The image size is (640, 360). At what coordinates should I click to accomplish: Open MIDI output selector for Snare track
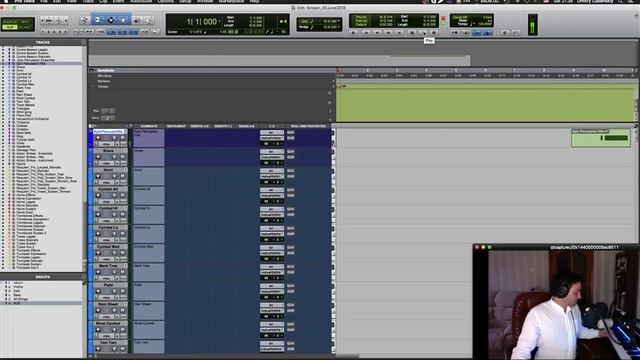point(271,157)
